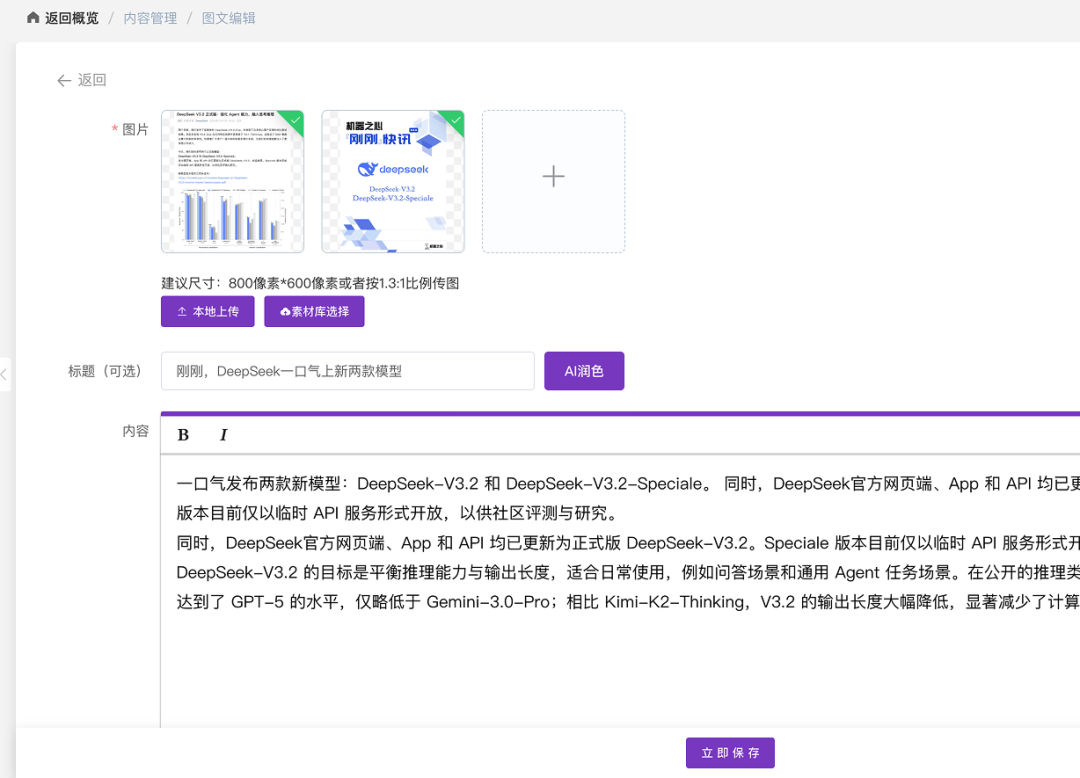Click the home icon in the breadcrumb
This screenshot has height=778, width=1080.
click(x=33, y=18)
